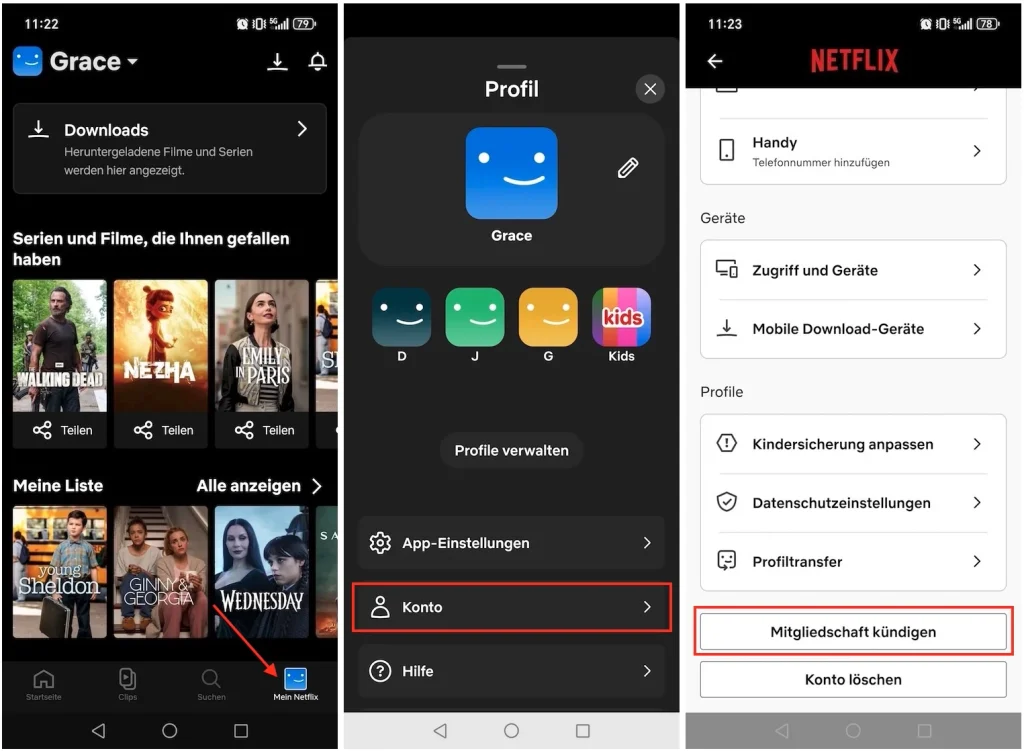This screenshot has height=751, width=1024.
Task: Share Nezha via Teilen
Action: 163,430
